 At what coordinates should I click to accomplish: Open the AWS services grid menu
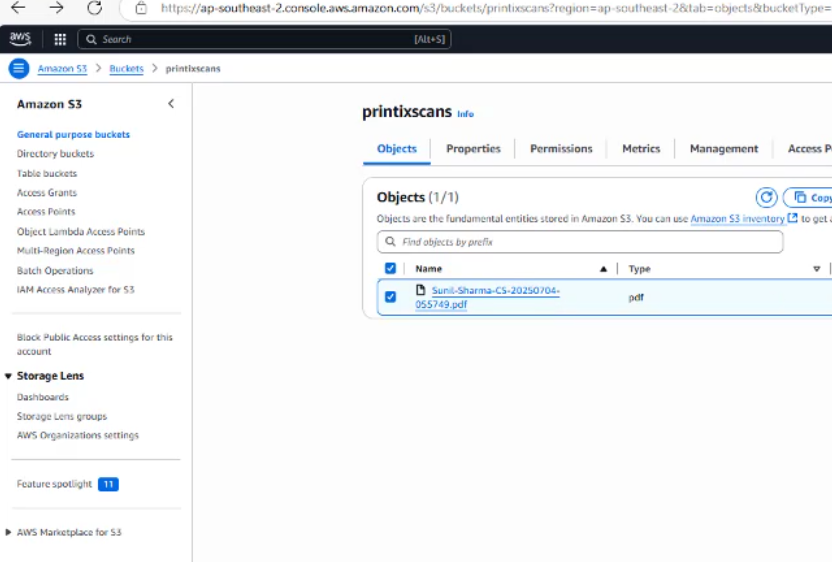(x=60, y=39)
